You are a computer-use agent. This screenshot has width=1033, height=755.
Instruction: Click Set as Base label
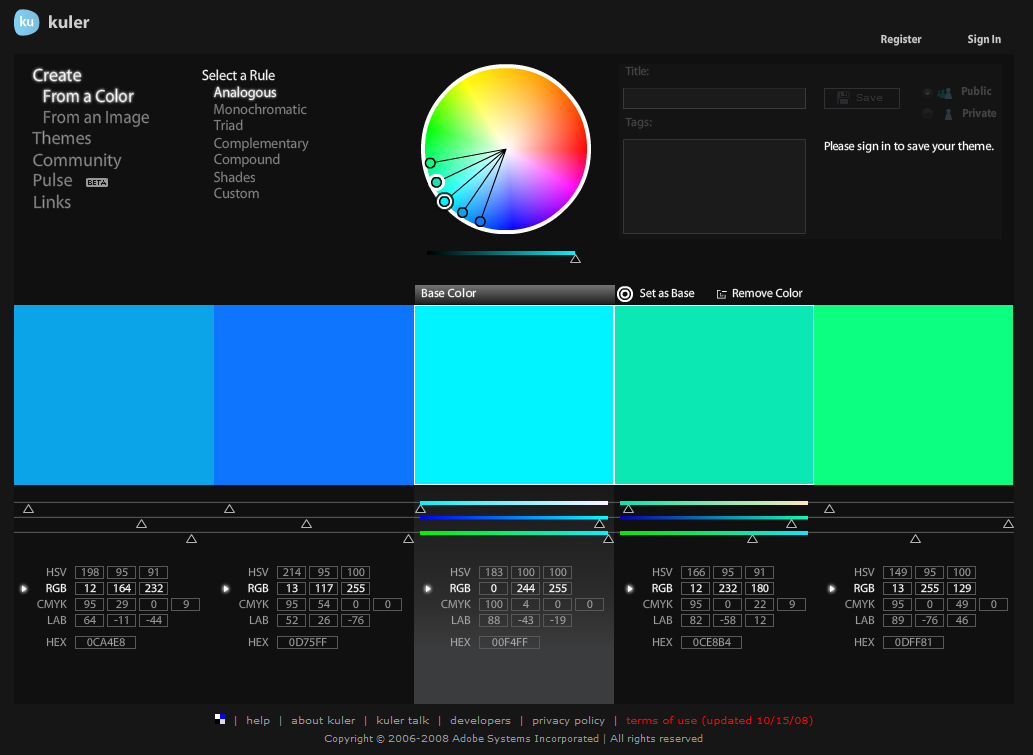(x=667, y=294)
